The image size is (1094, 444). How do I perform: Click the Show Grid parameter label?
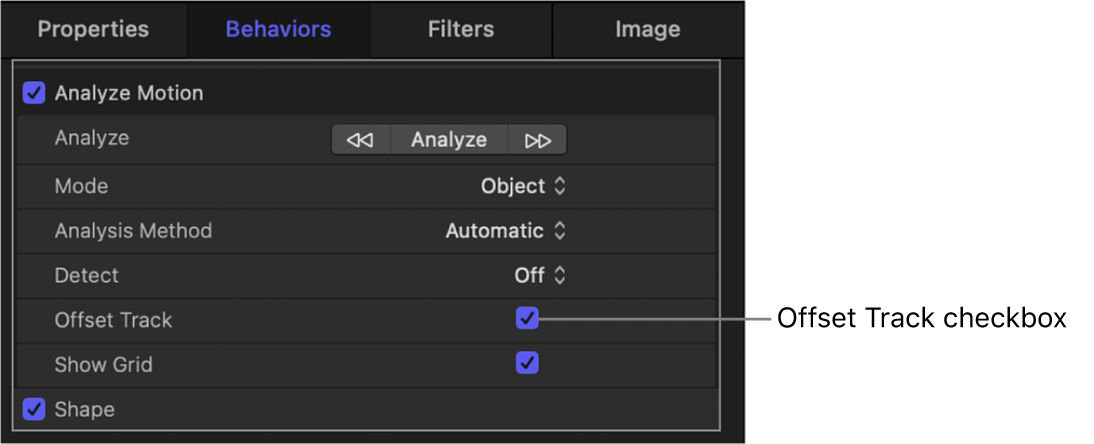103,364
